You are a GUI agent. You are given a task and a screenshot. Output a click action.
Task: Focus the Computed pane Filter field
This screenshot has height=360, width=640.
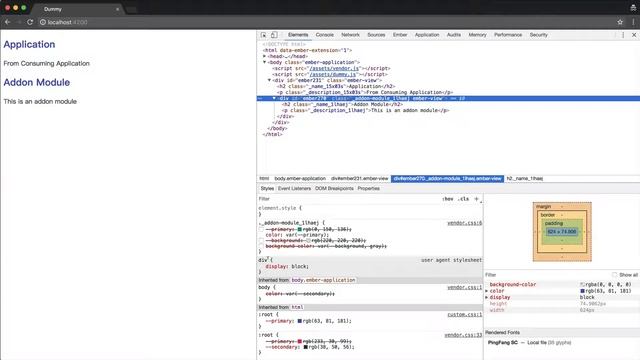[x=547, y=275]
